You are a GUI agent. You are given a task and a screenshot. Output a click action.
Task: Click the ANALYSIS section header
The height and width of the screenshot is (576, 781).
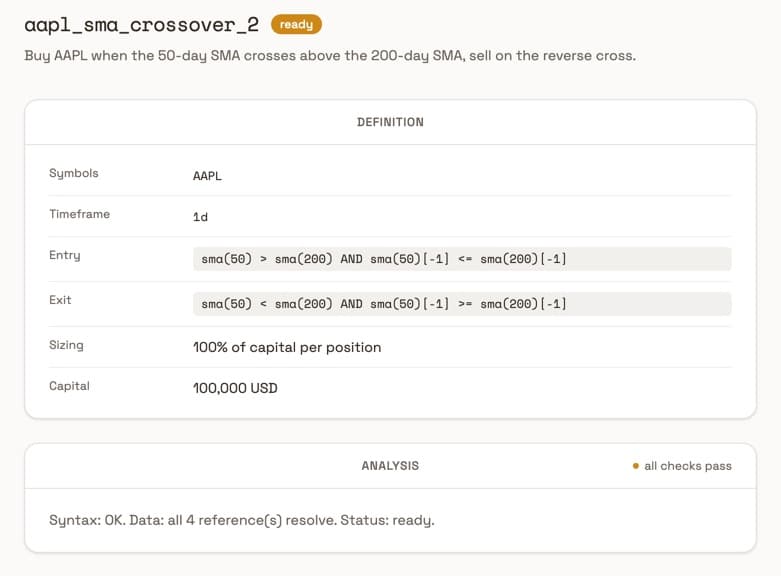click(390, 466)
